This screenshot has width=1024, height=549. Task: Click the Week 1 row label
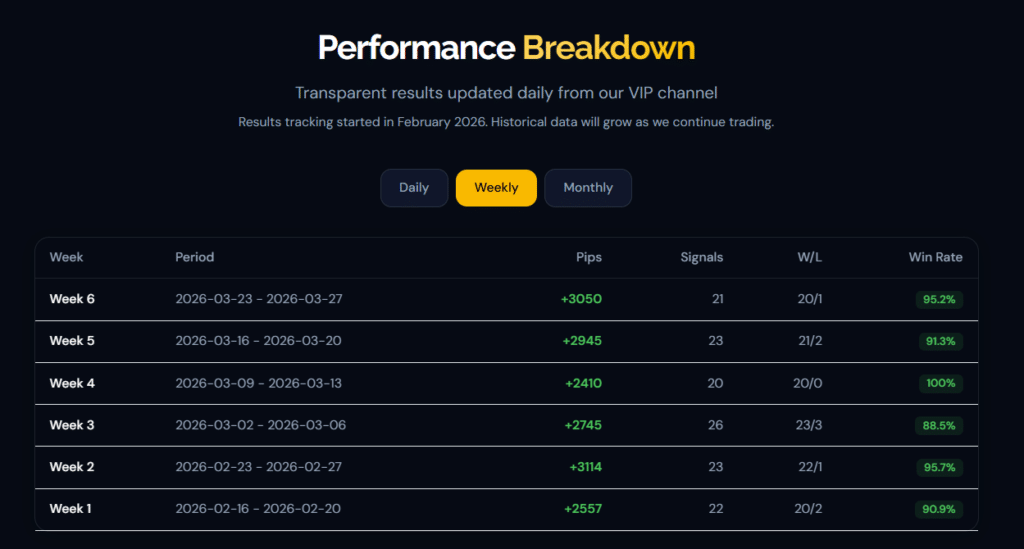(x=71, y=509)
